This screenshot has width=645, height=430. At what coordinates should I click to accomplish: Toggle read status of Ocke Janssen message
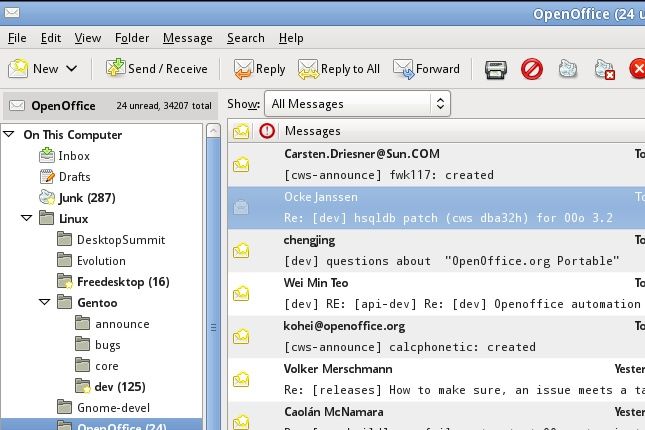point(241,207)
